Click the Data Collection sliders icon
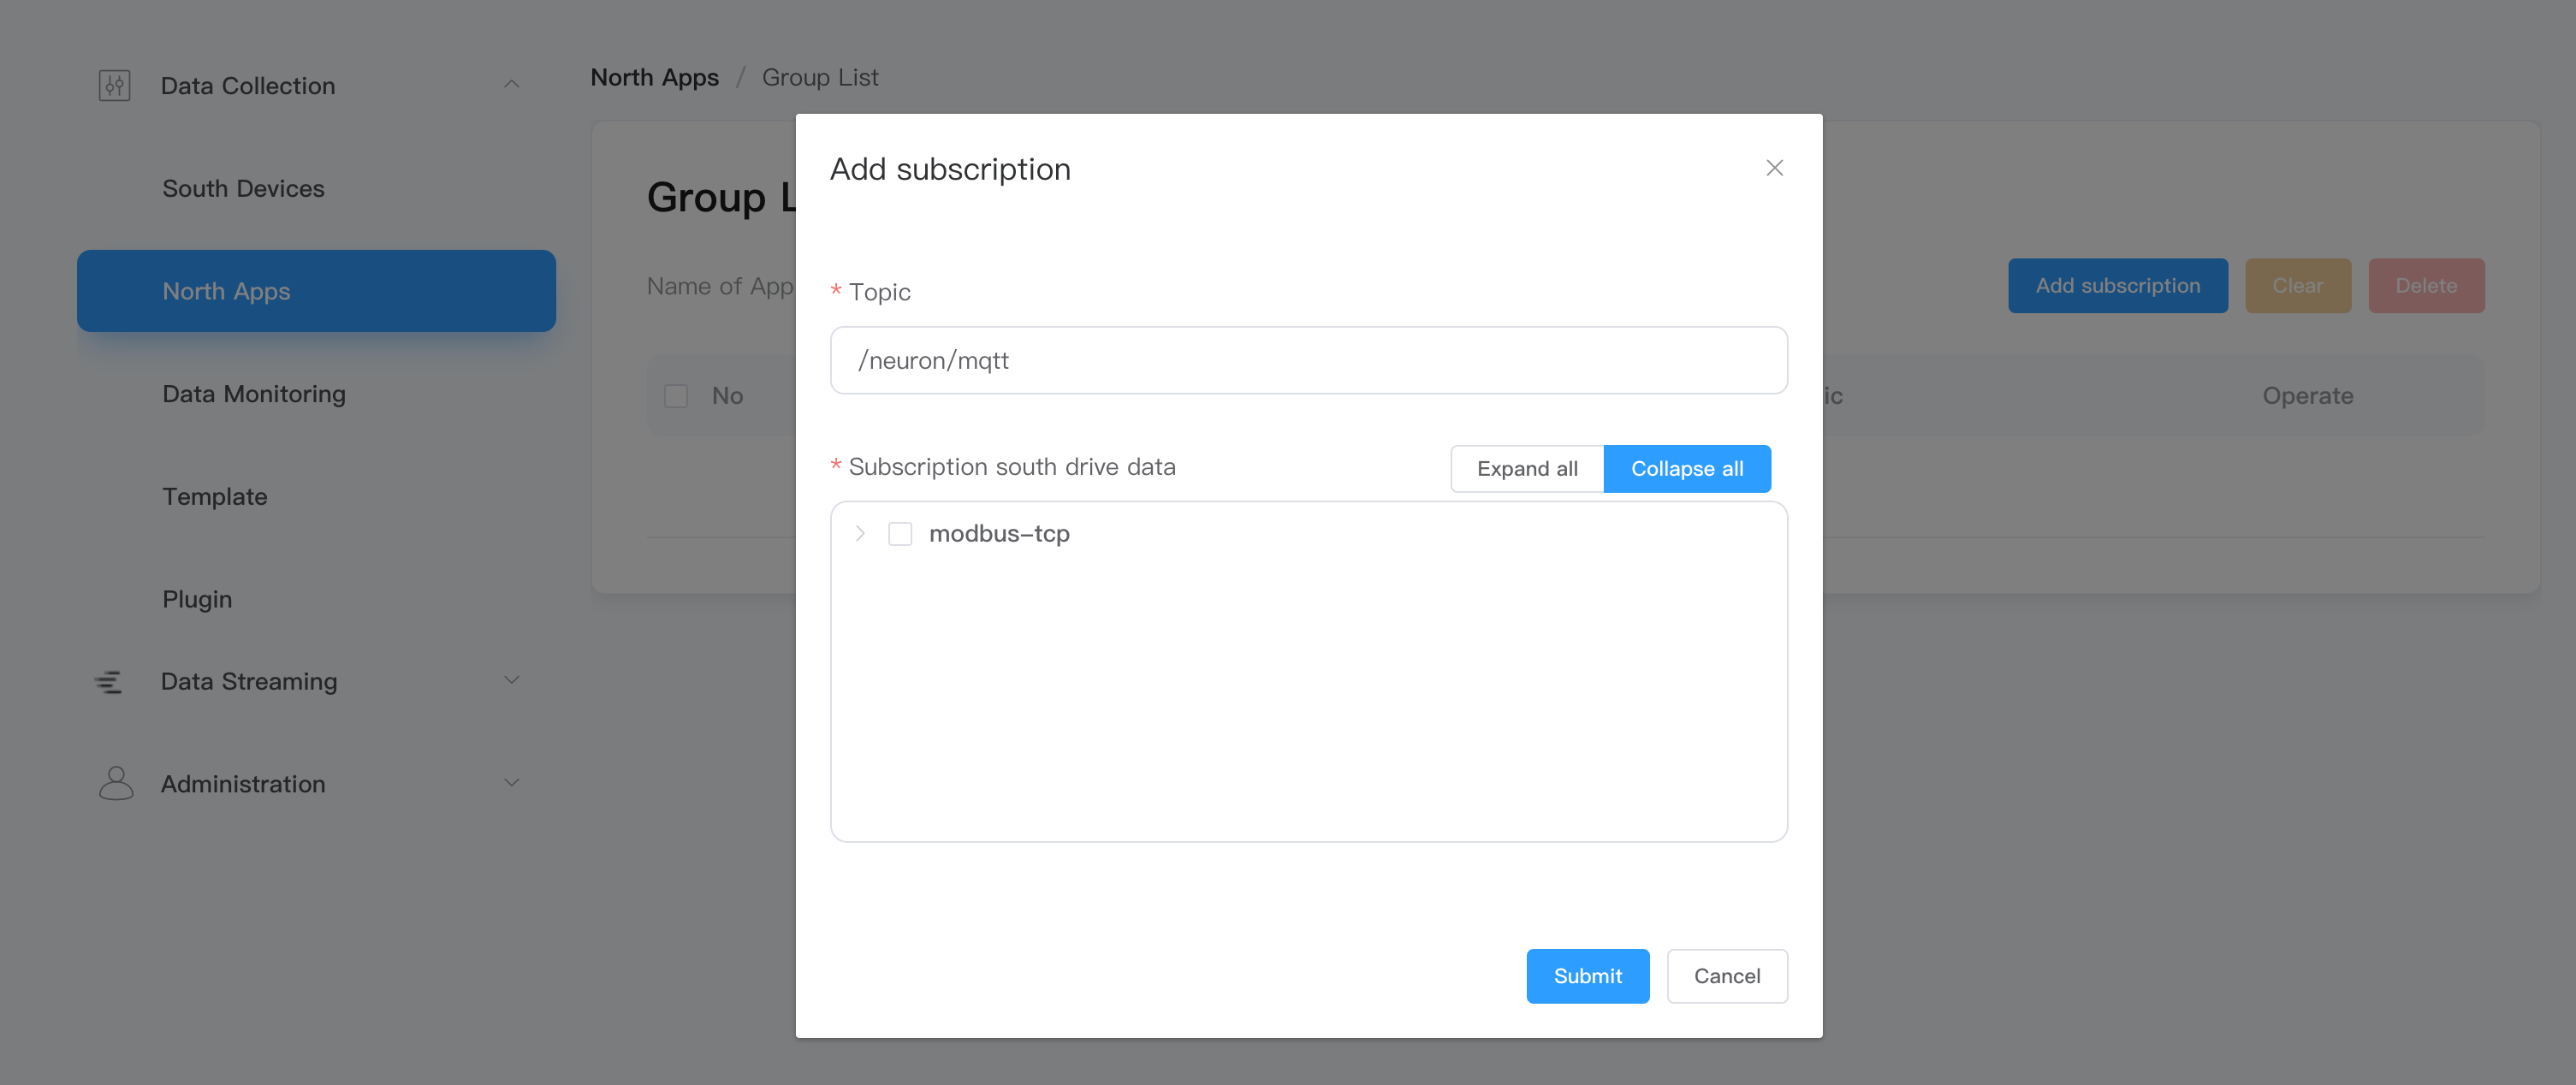This screenshot has width=2576, height=1085. click(x=114, y=86)
